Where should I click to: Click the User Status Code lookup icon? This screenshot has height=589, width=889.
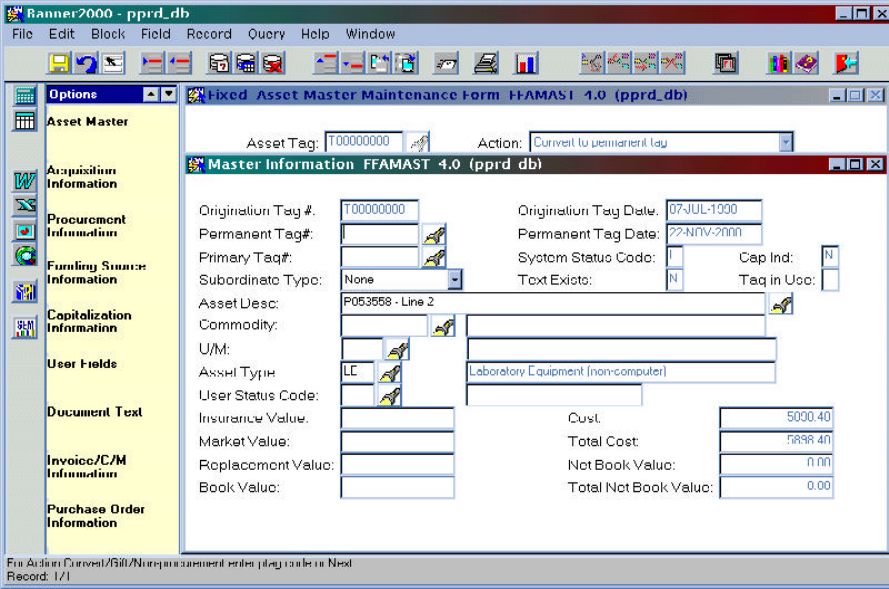point(390,396)
